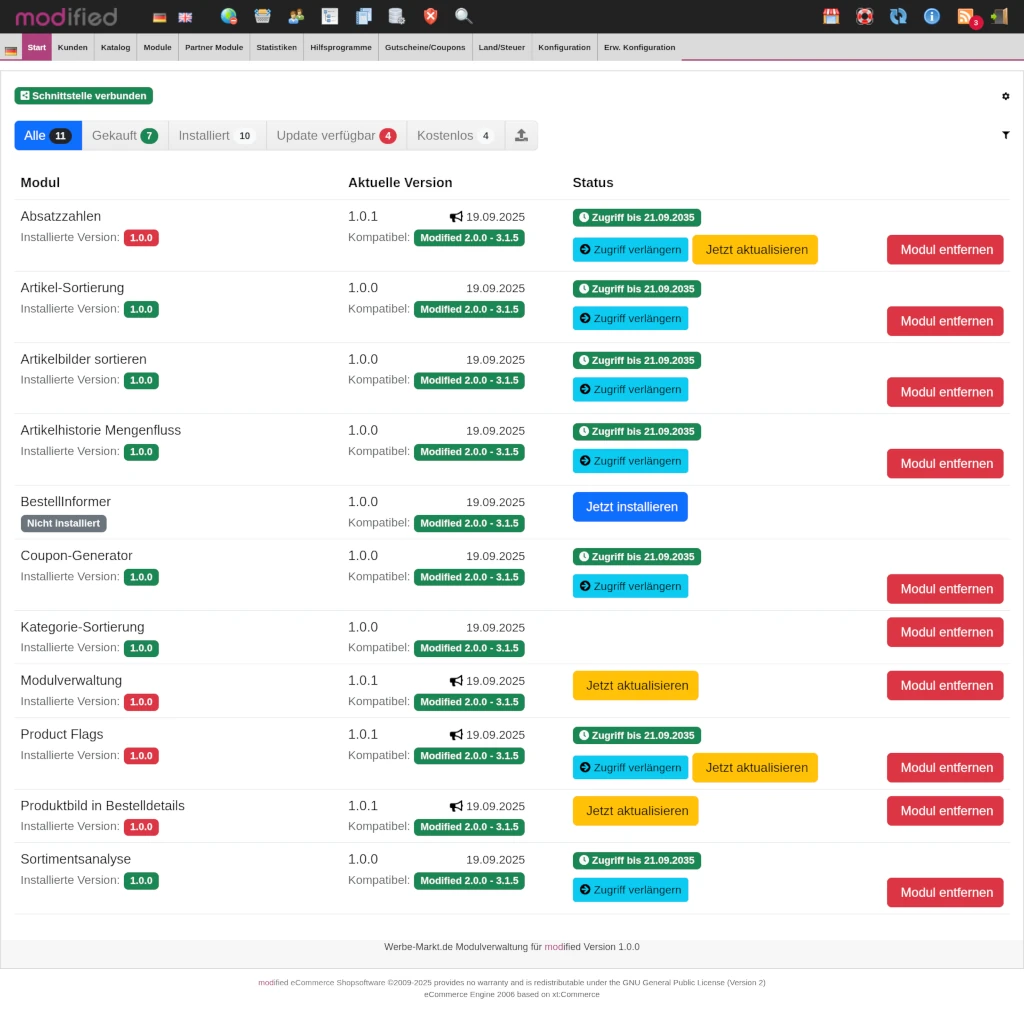Remove the Sortimentsanalyse module

pos(945,893)
